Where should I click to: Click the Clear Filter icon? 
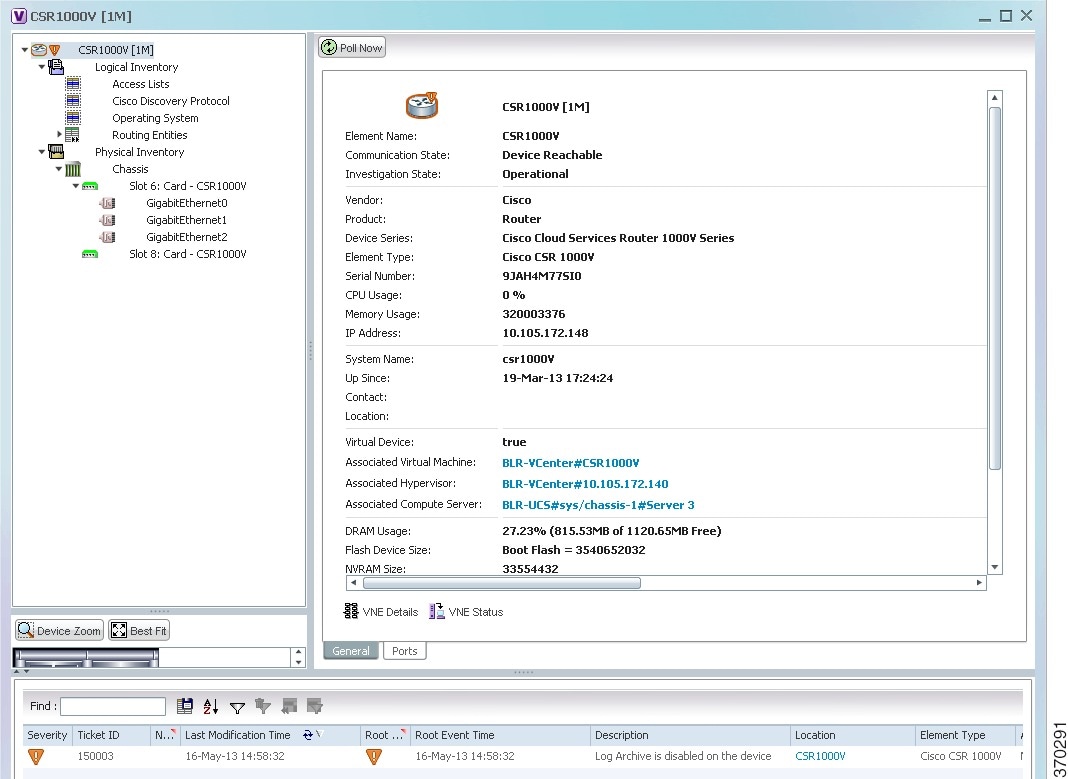263,706
